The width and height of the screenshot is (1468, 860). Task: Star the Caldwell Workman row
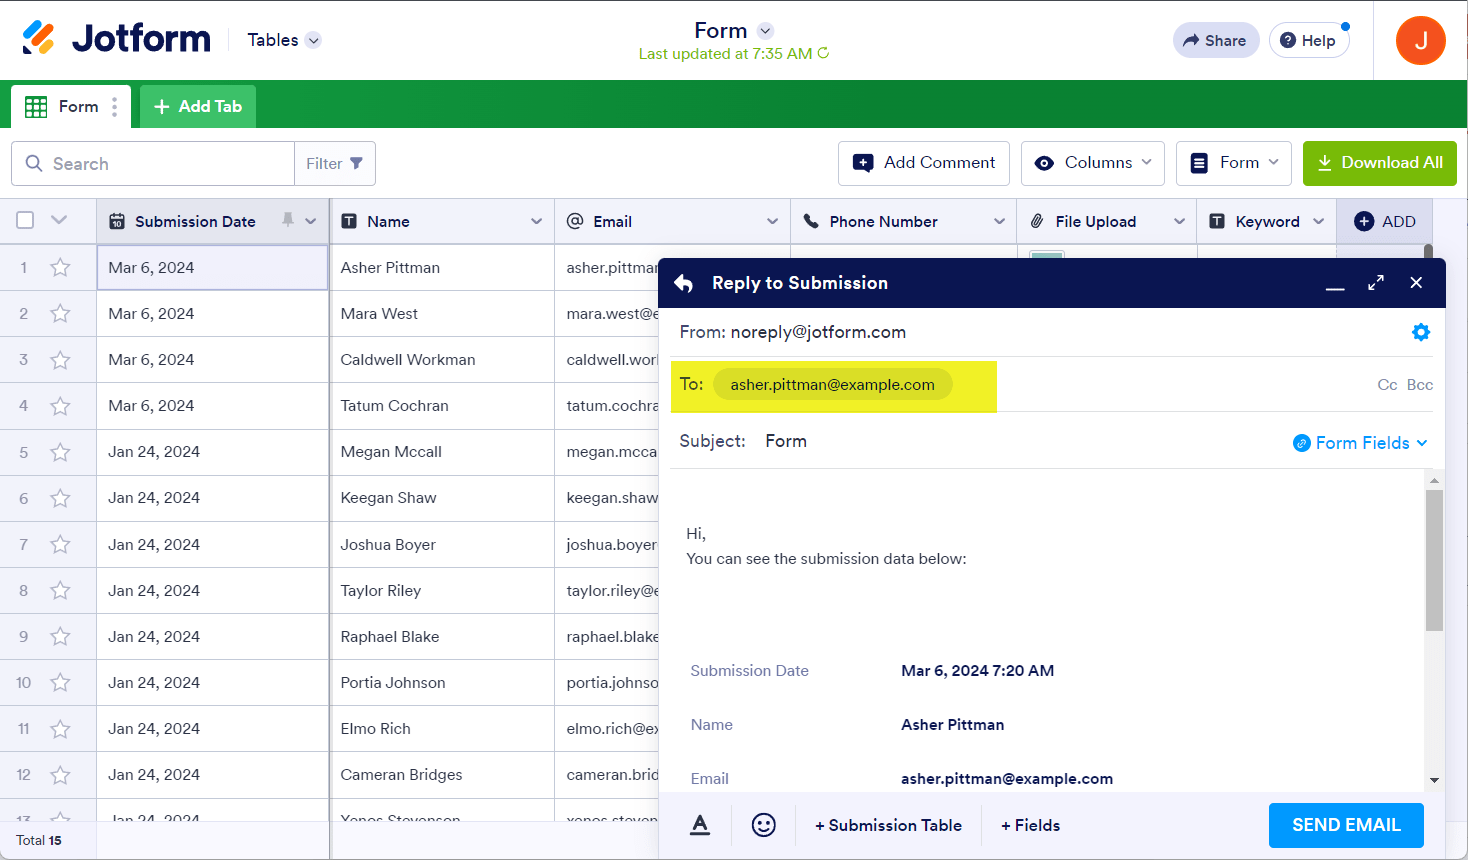tap(61, 360)
